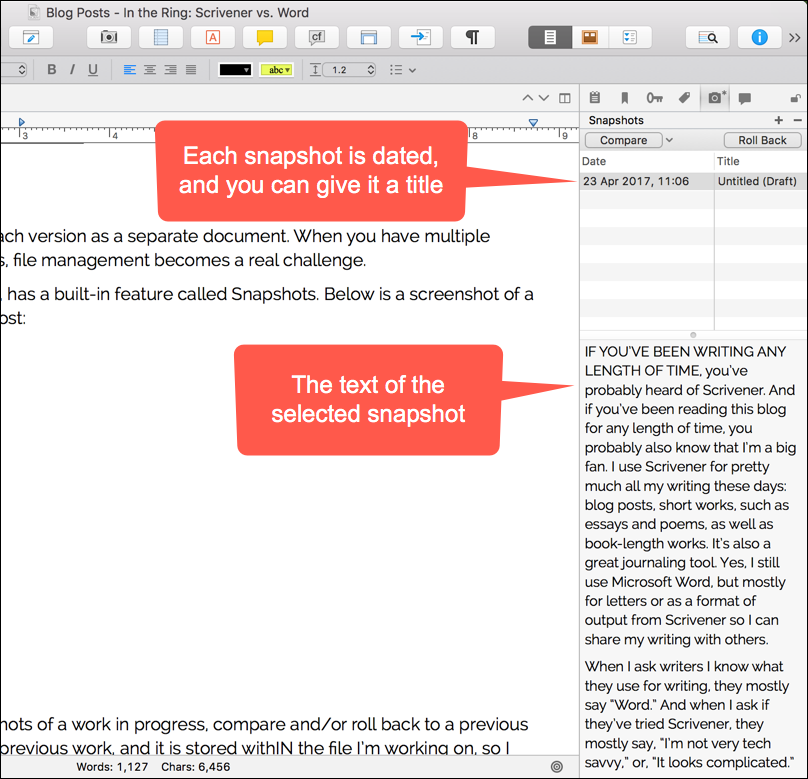808x779 pixels.
Task: Toggle the Inspector with blue info icon
Action: [x=760, y=37]
